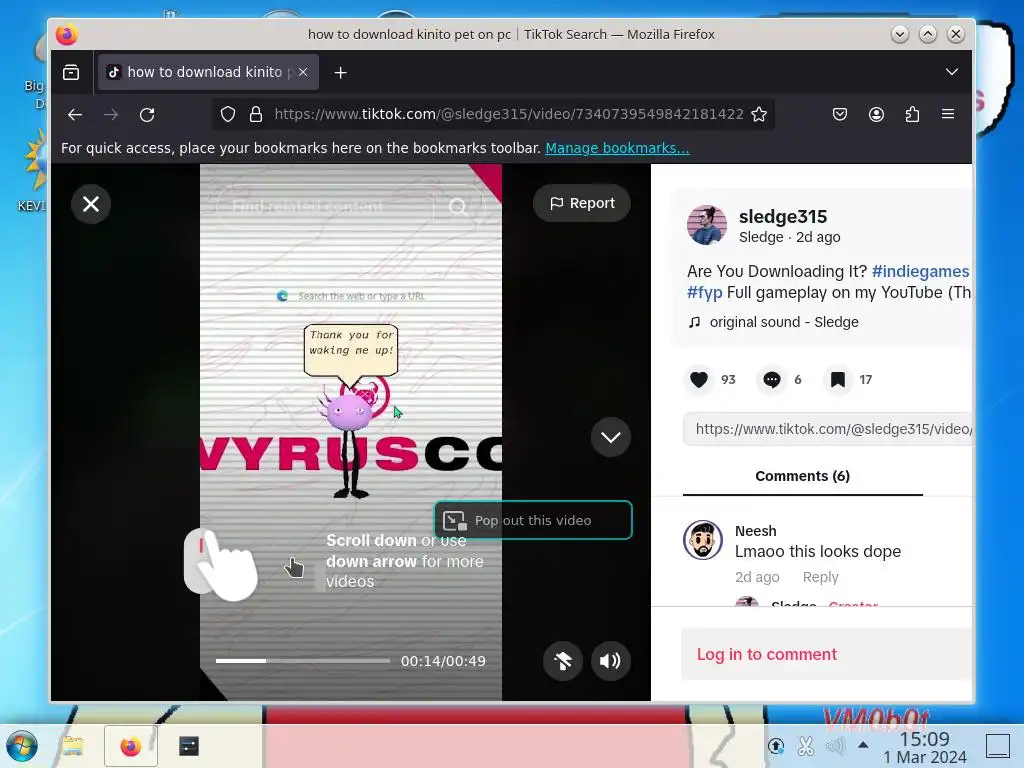Open original sound - Sledge link
Viewport: 1024px width, 768px height.
[x=784, y=322]
